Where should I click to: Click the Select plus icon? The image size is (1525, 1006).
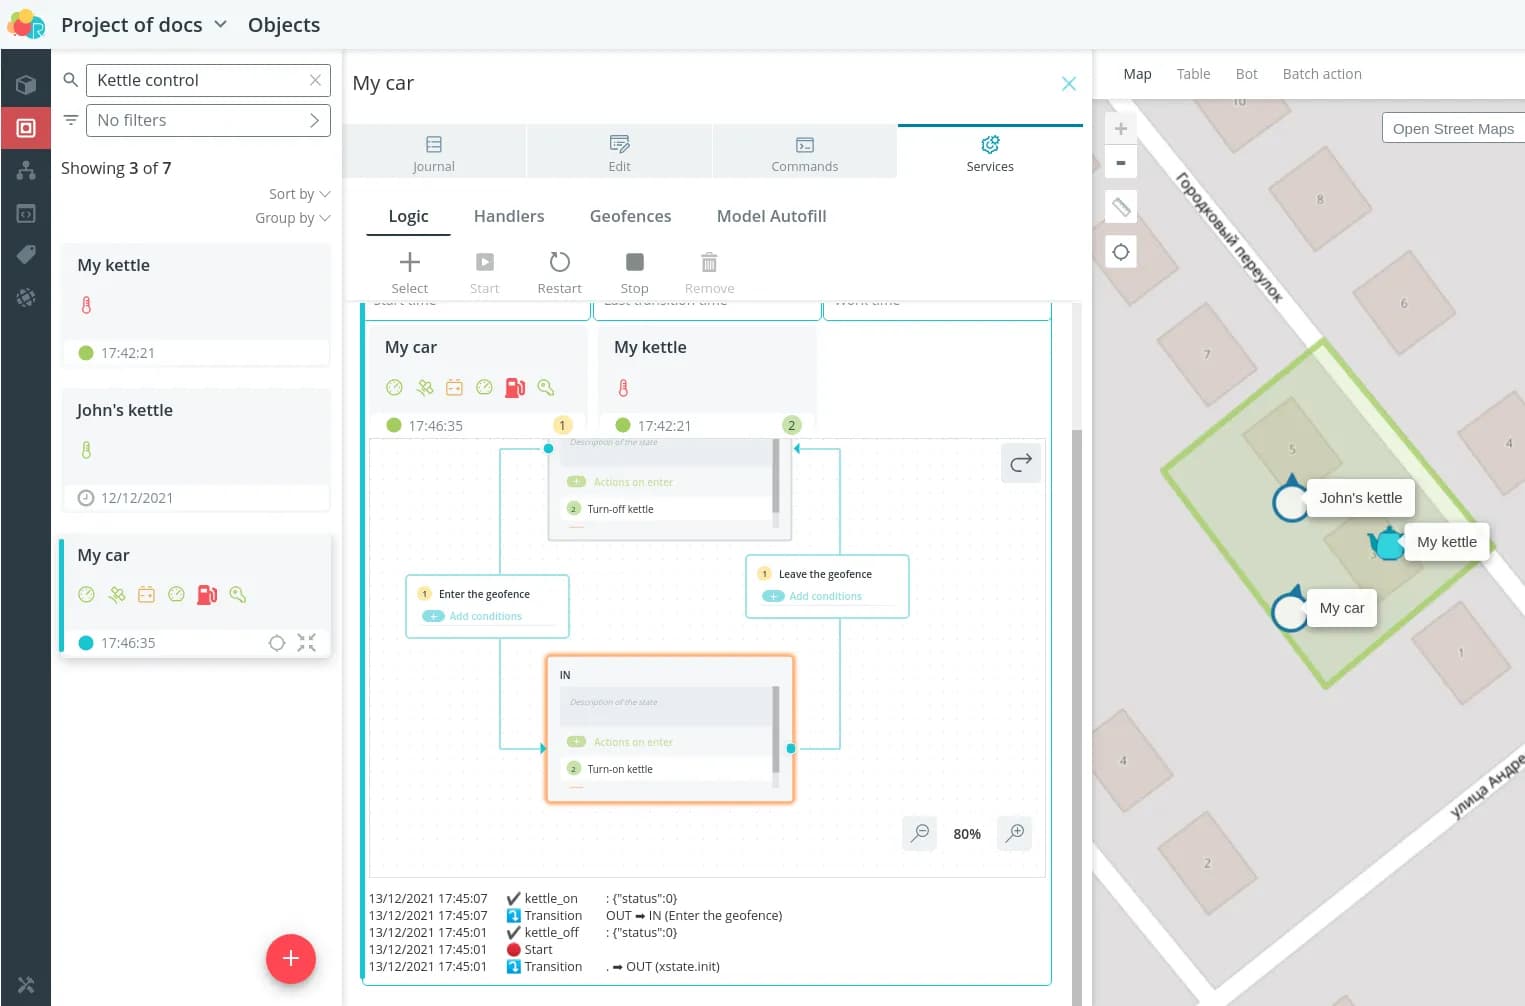[409, 263]
